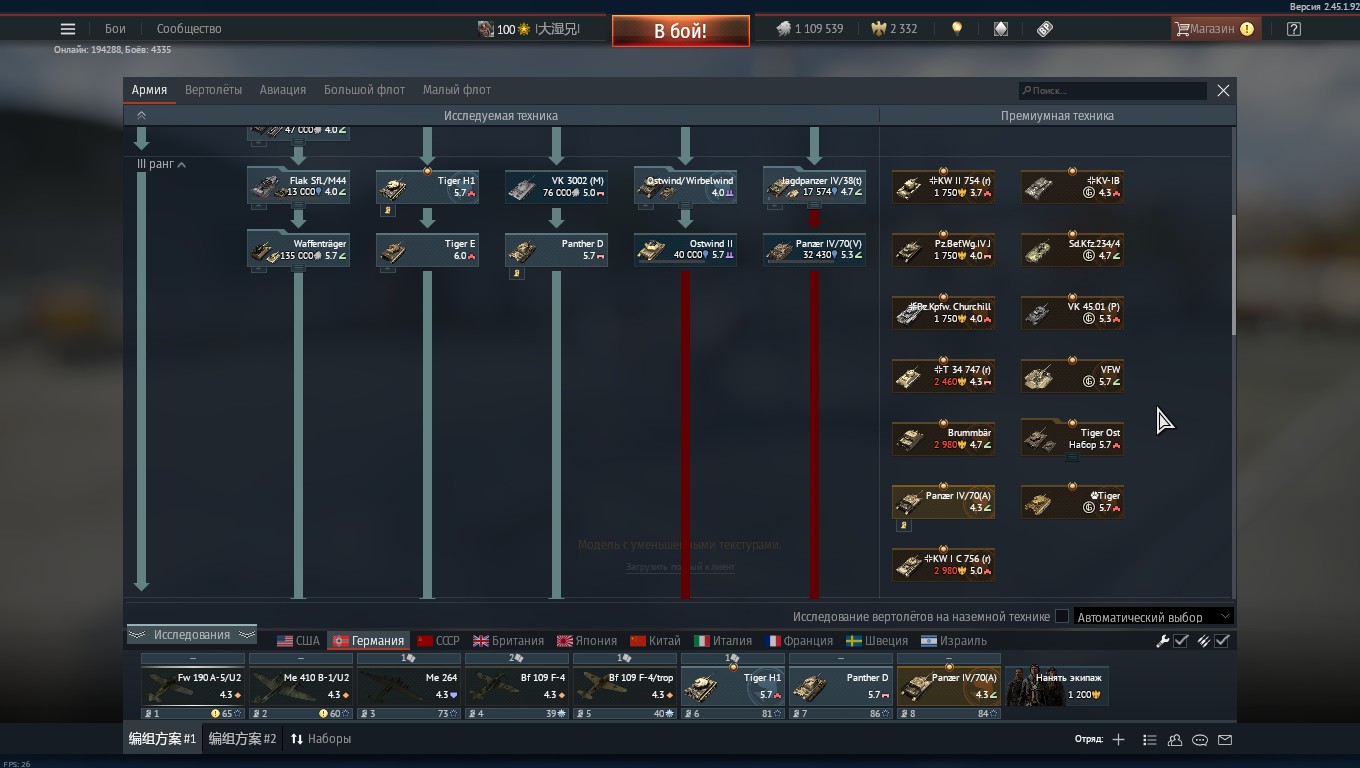Switch to the Малый флот tab
1360x768 pixels.
click(x=457, y=90)
